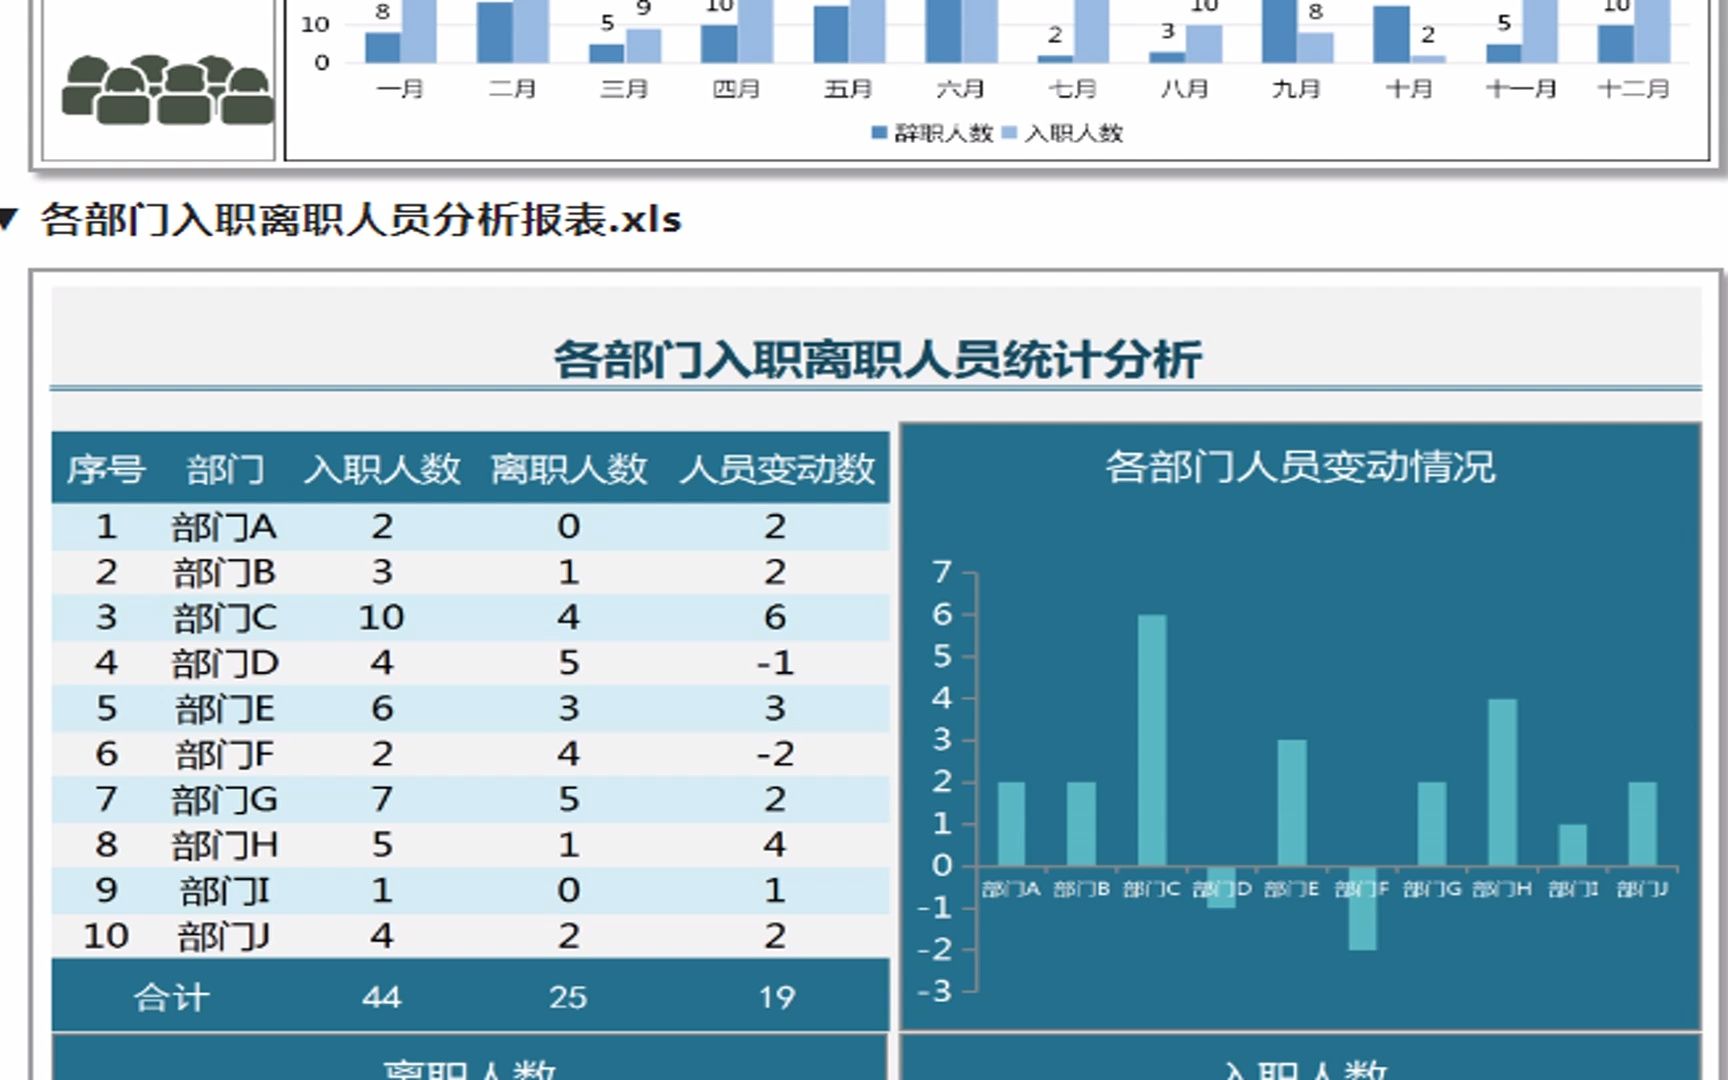Click the total 离职人数 value 25
Screen dimensions: 1728x1080
[x=568, y=997]
